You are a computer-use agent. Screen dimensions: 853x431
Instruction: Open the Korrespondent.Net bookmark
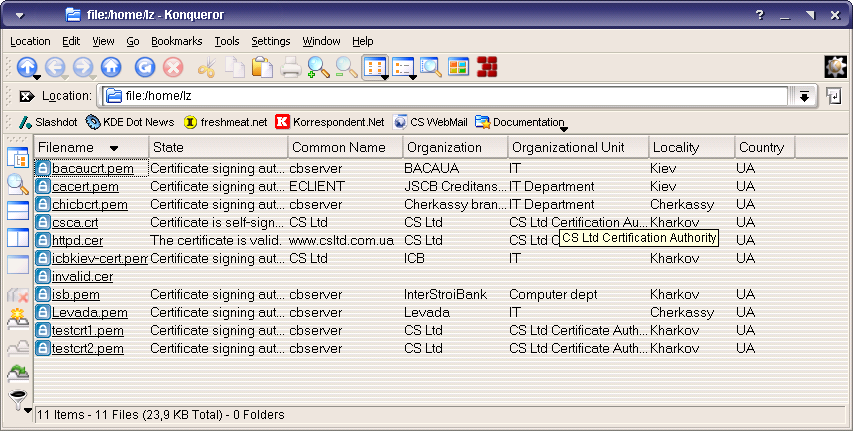pyautogui.click(x=330, y=122)
